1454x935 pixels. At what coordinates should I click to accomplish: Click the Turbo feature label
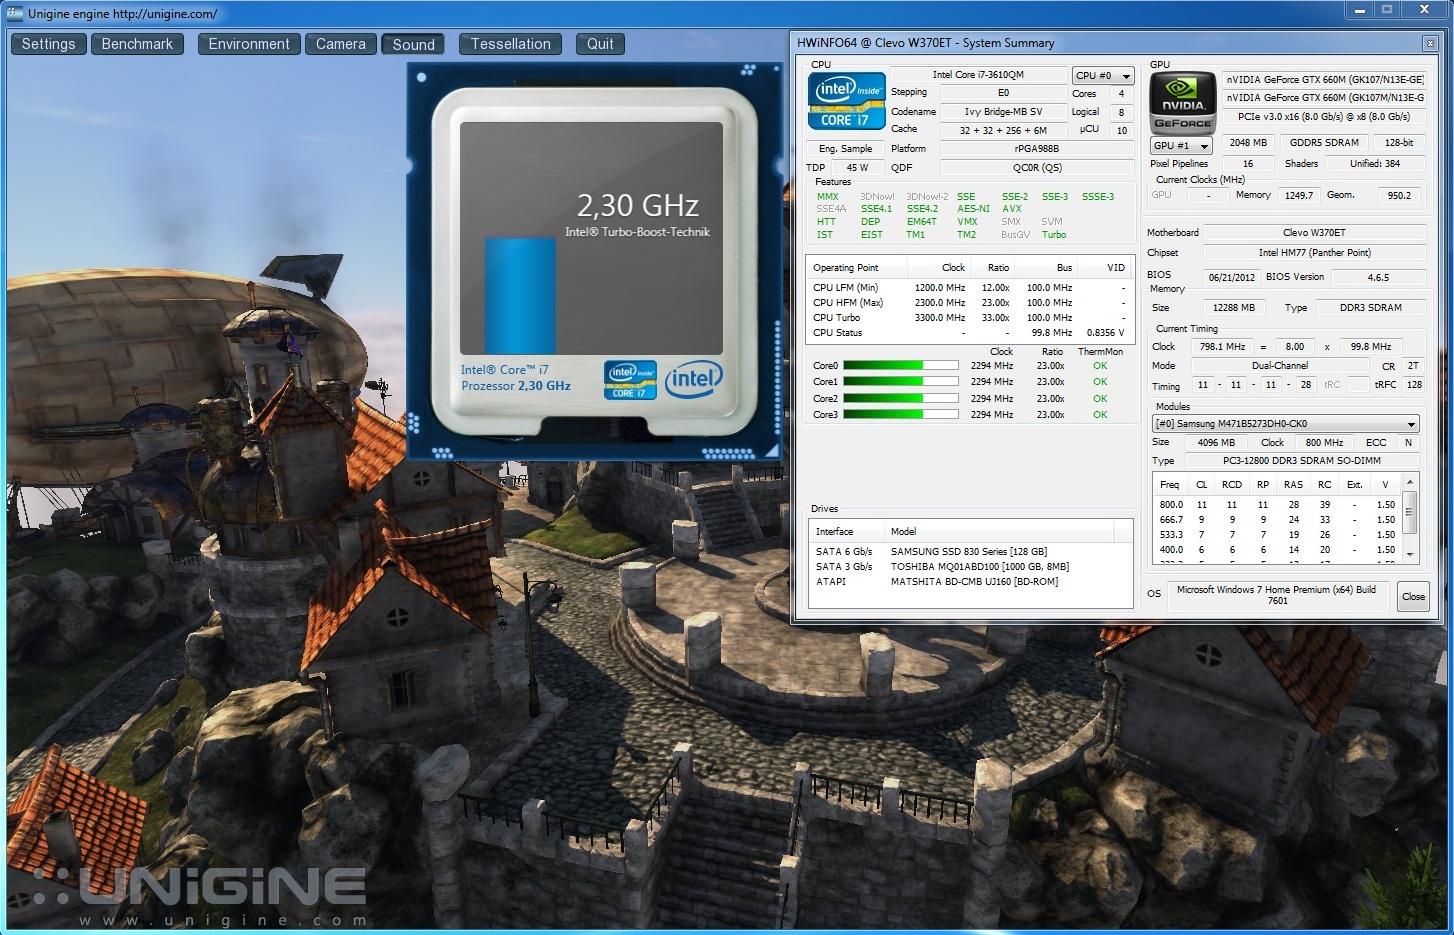coord(1054,235)
